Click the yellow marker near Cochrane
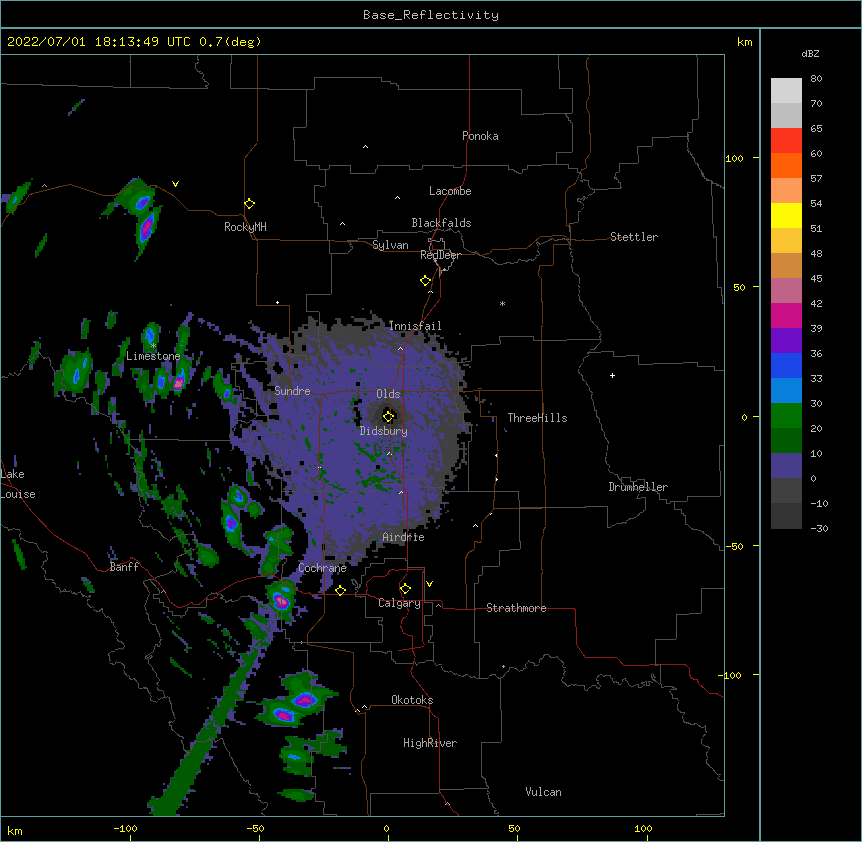This screenshot has width=862, height=842. tap(340, 590)
